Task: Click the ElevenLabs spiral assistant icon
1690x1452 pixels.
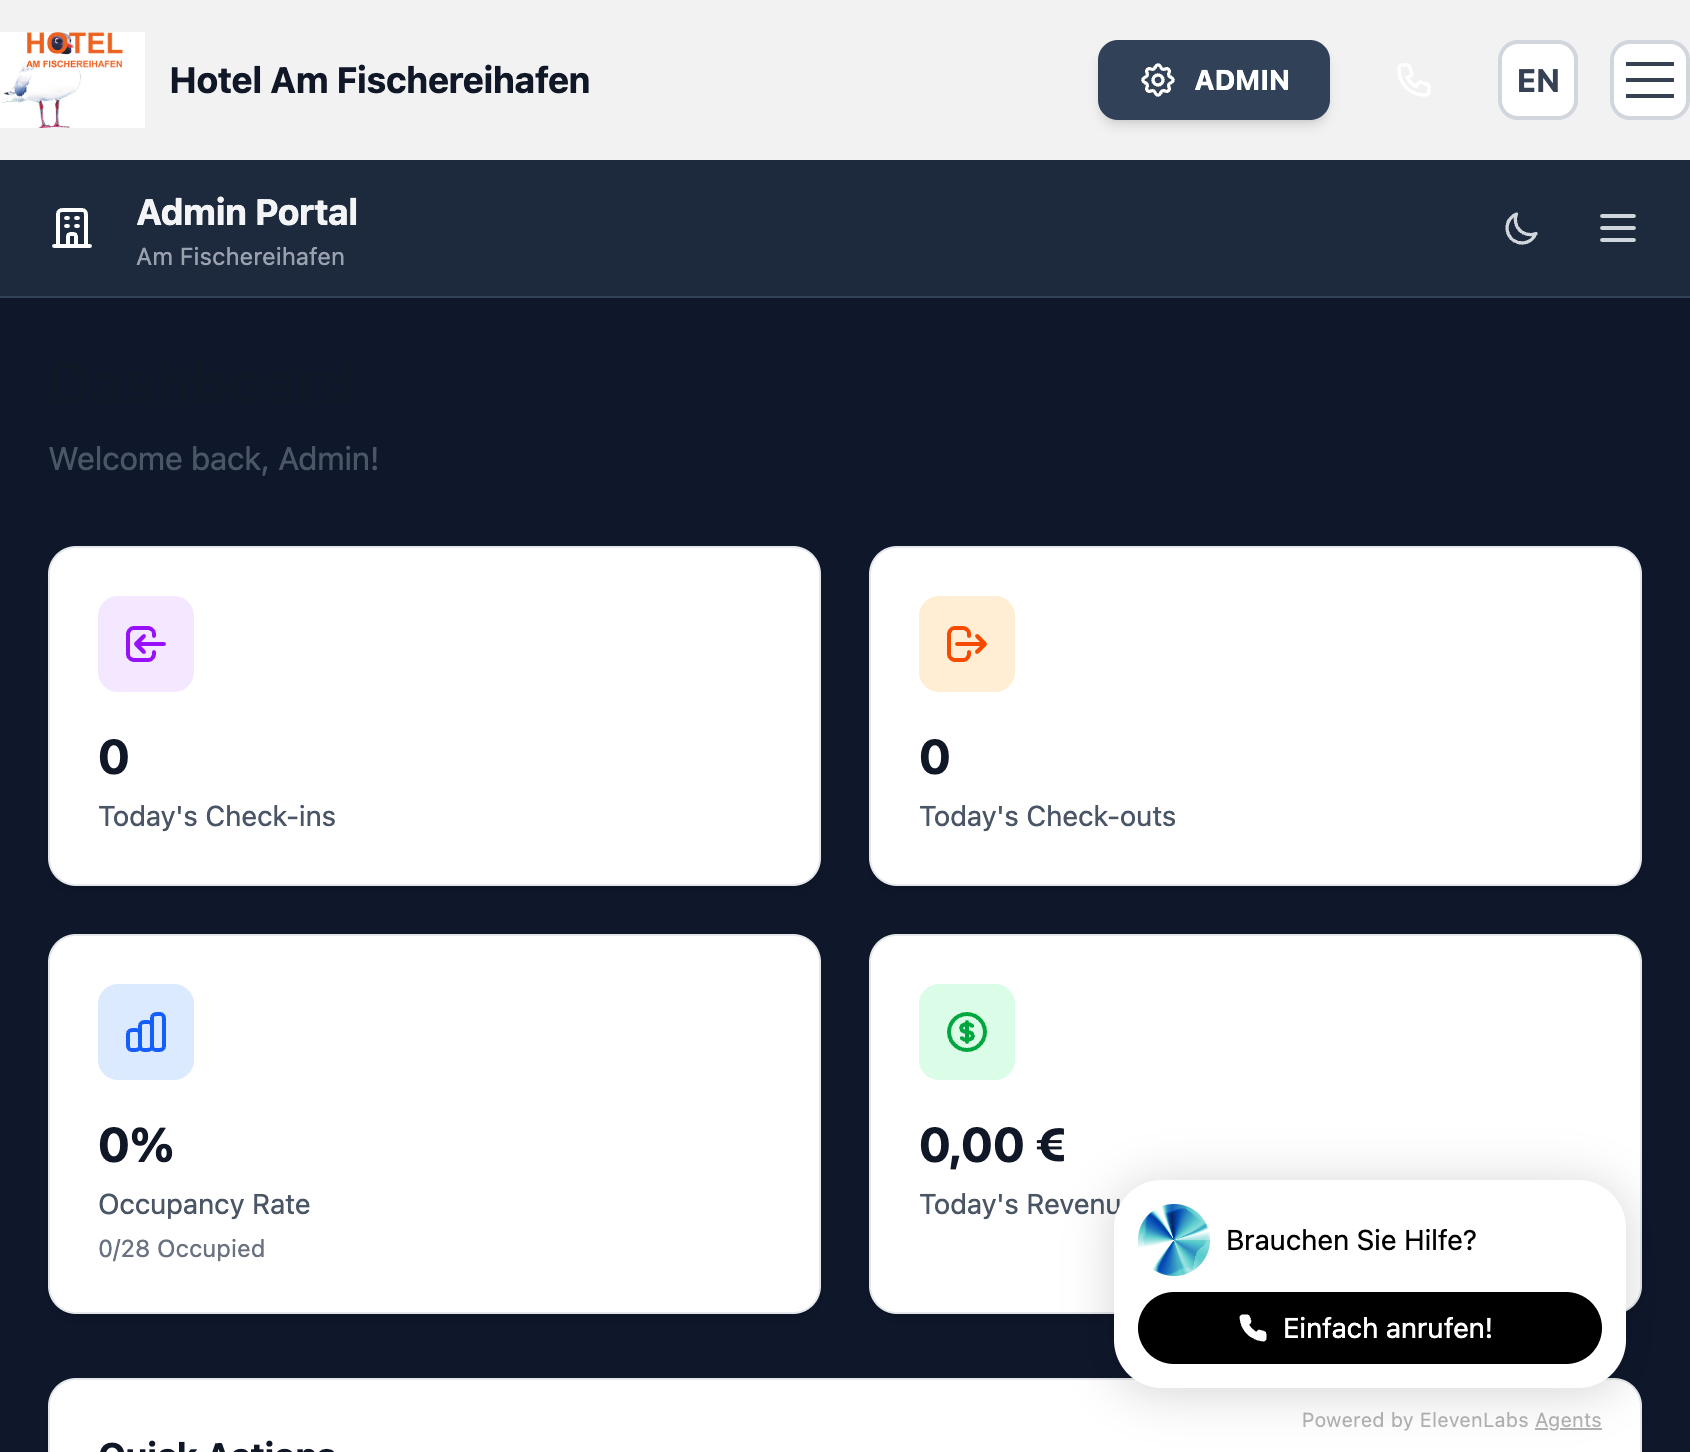Action: coord(1172,1239)
